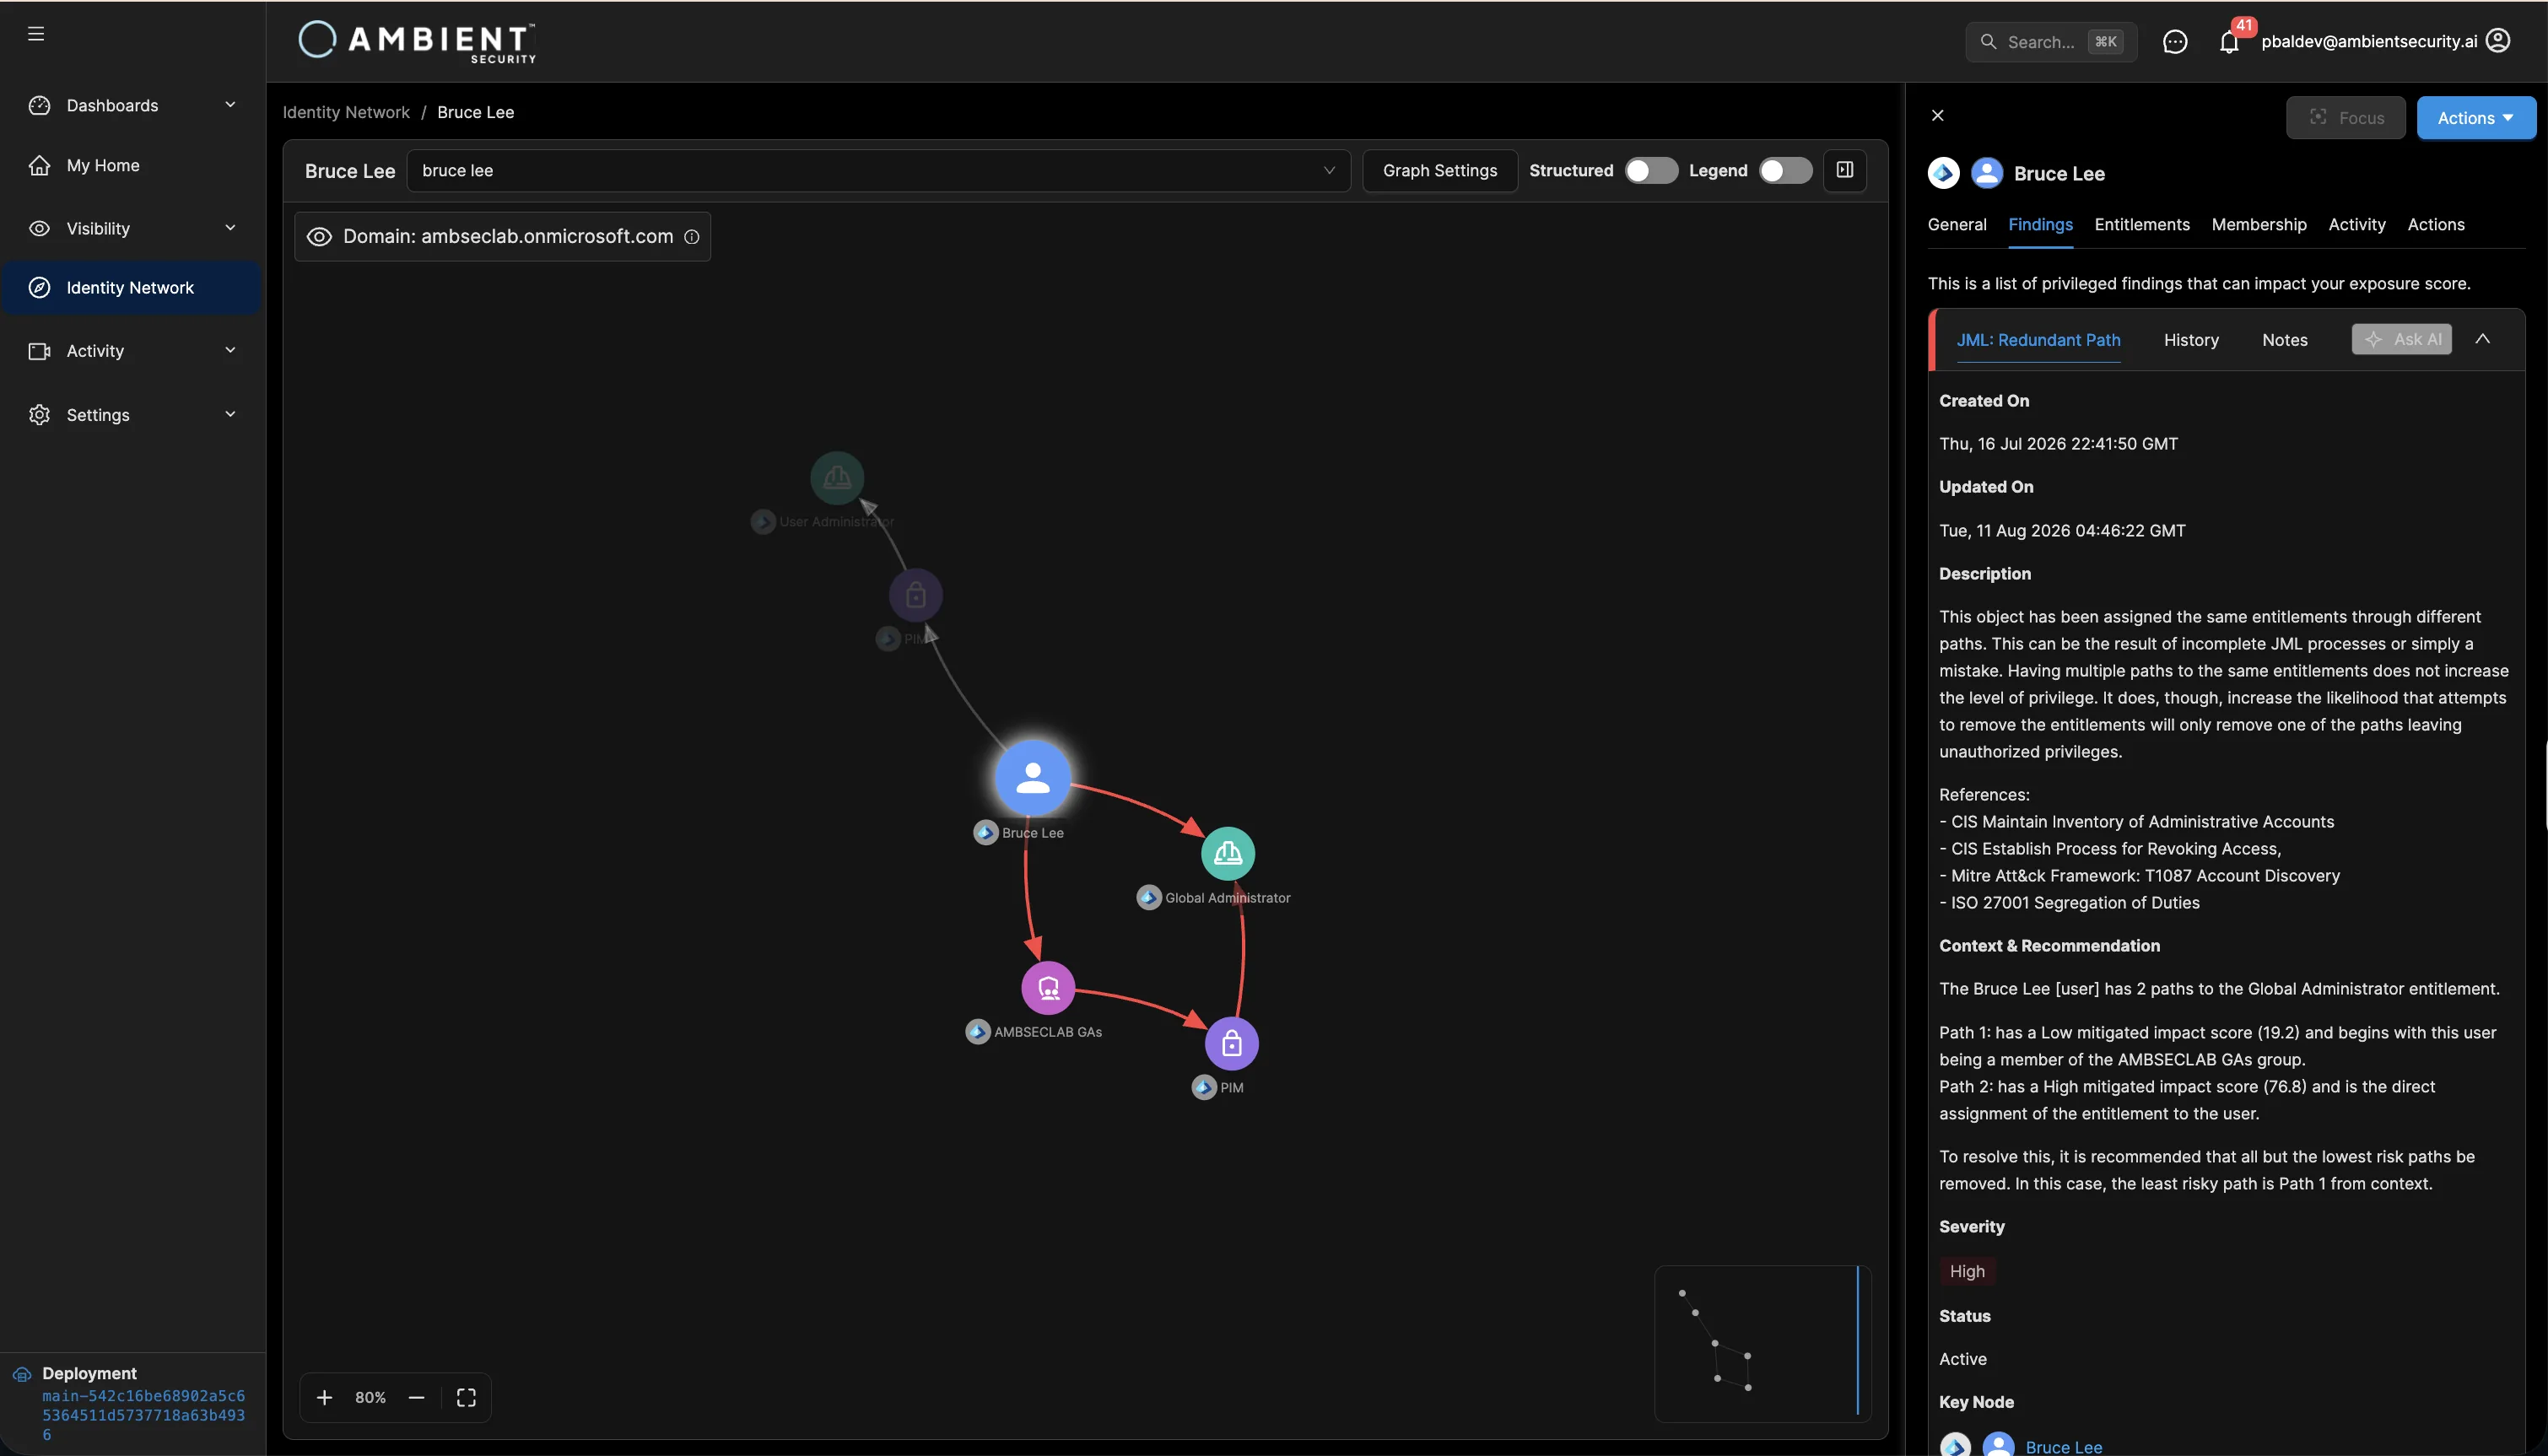Switch to the Entitlements tab
The width and height of the screenshot is (2548, 1456).
click(x=2142, y=225)
